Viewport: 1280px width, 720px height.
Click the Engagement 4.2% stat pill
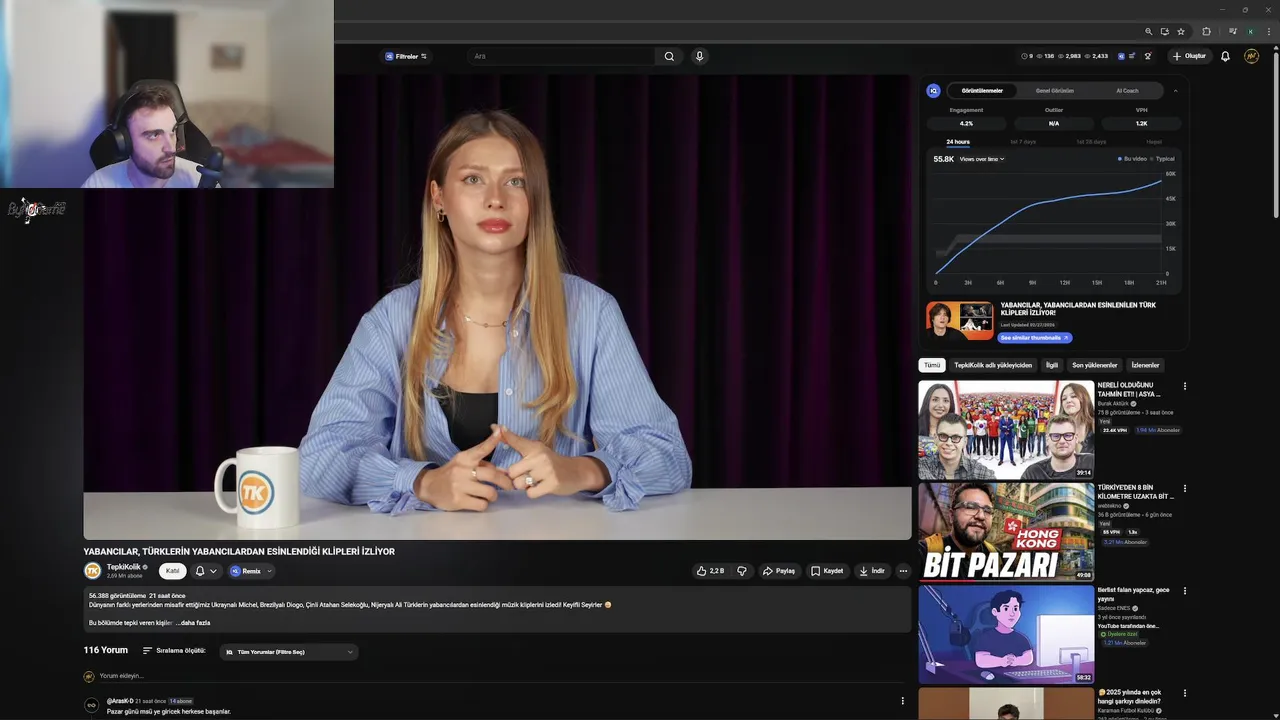pos(966,123)
